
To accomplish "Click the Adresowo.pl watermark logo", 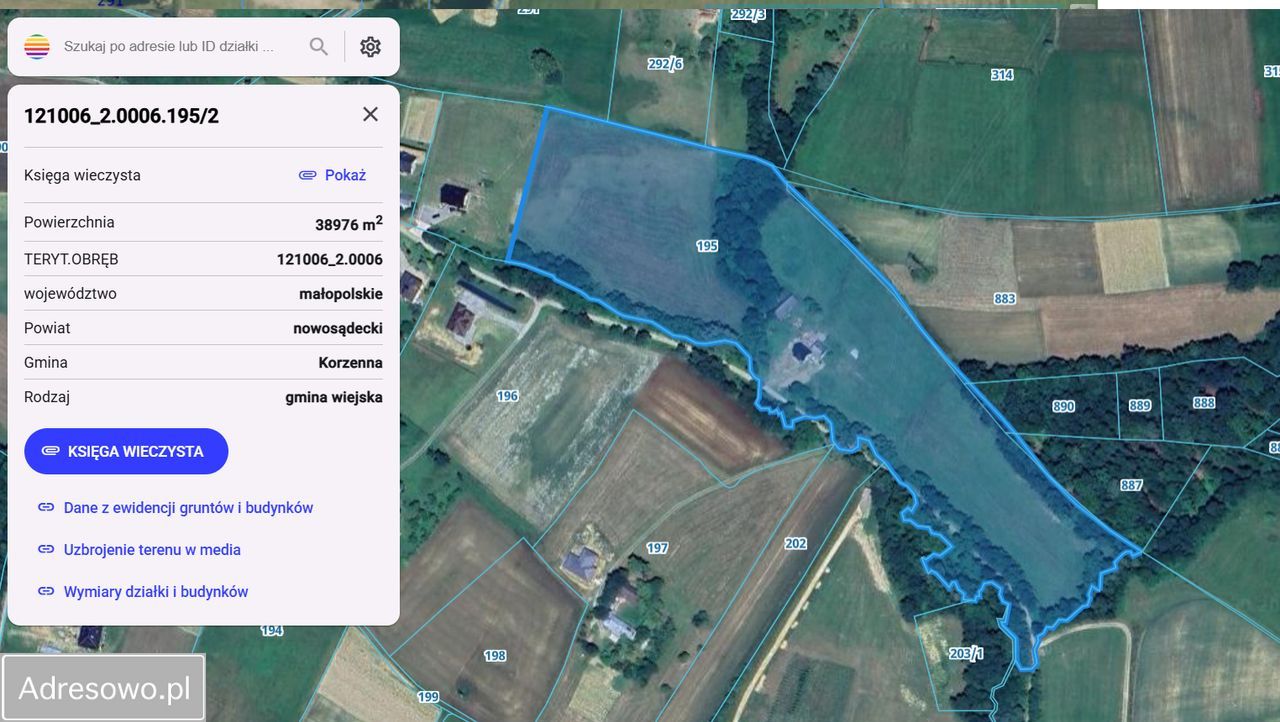I will pyautogui.click(x=104, y=688).
